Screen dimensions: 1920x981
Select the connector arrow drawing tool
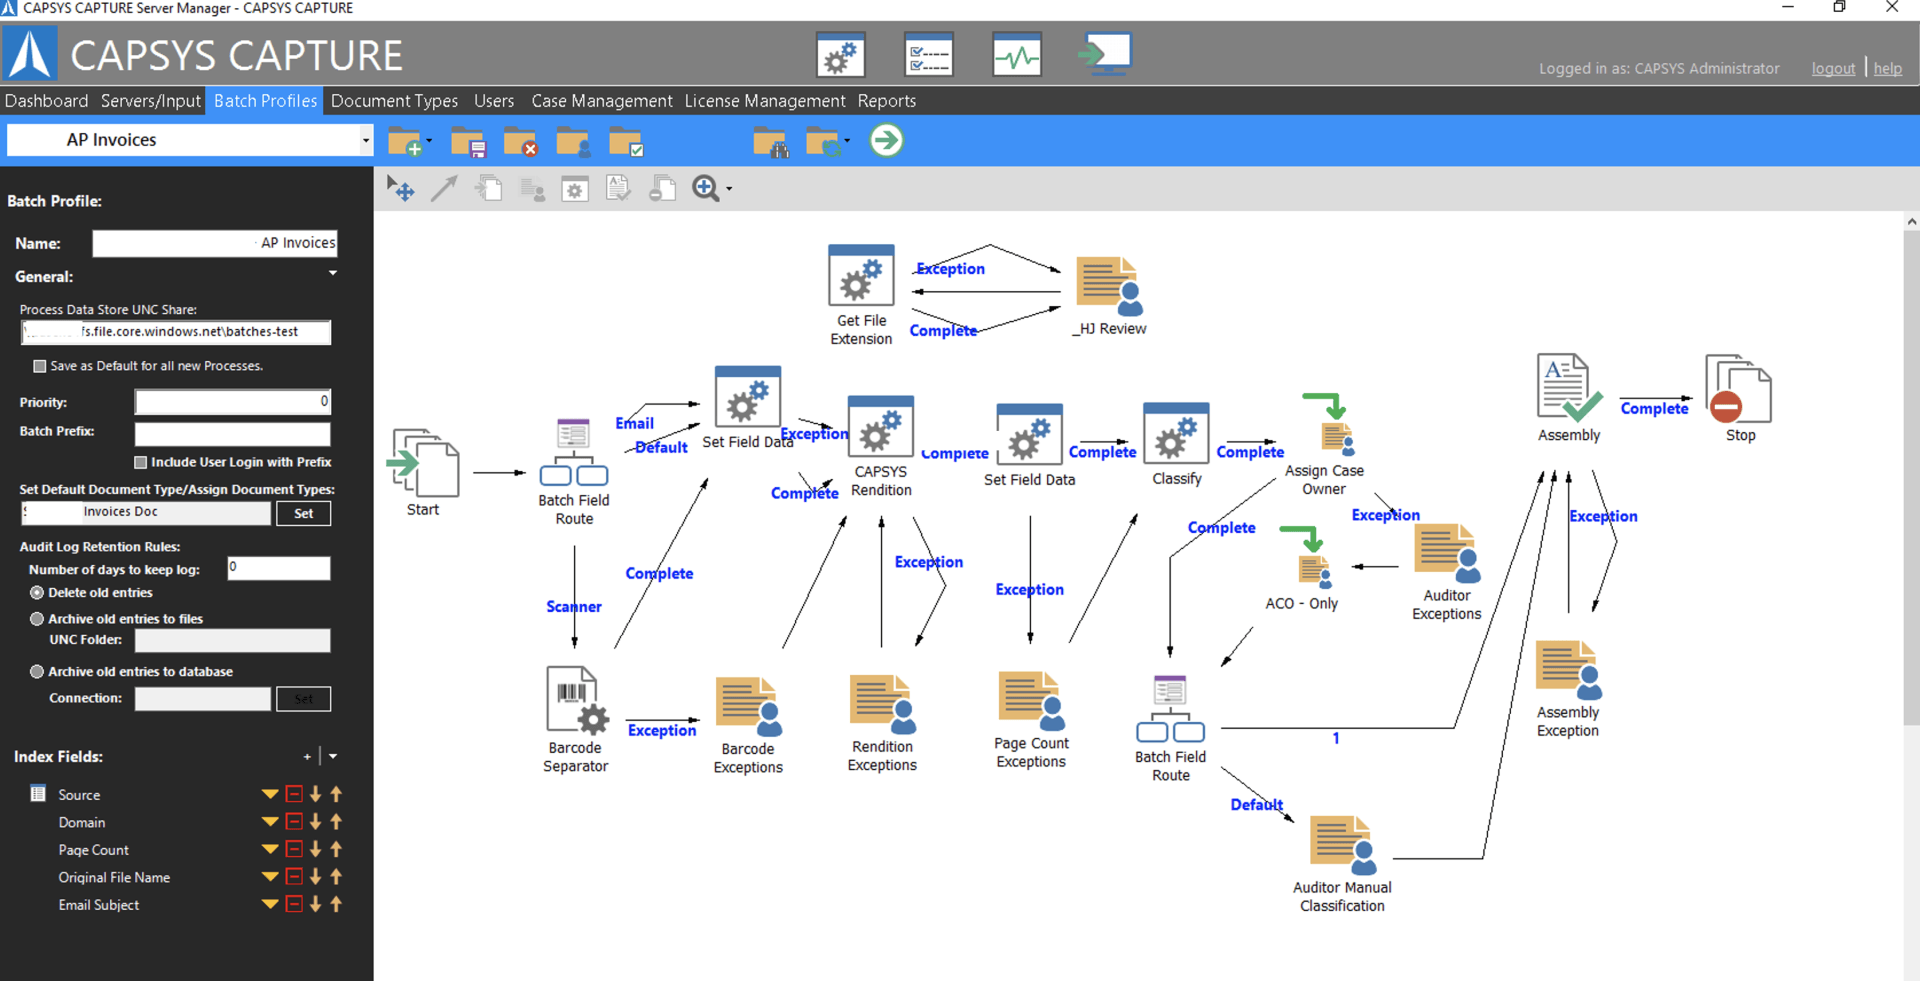click(x=444, y=188)
